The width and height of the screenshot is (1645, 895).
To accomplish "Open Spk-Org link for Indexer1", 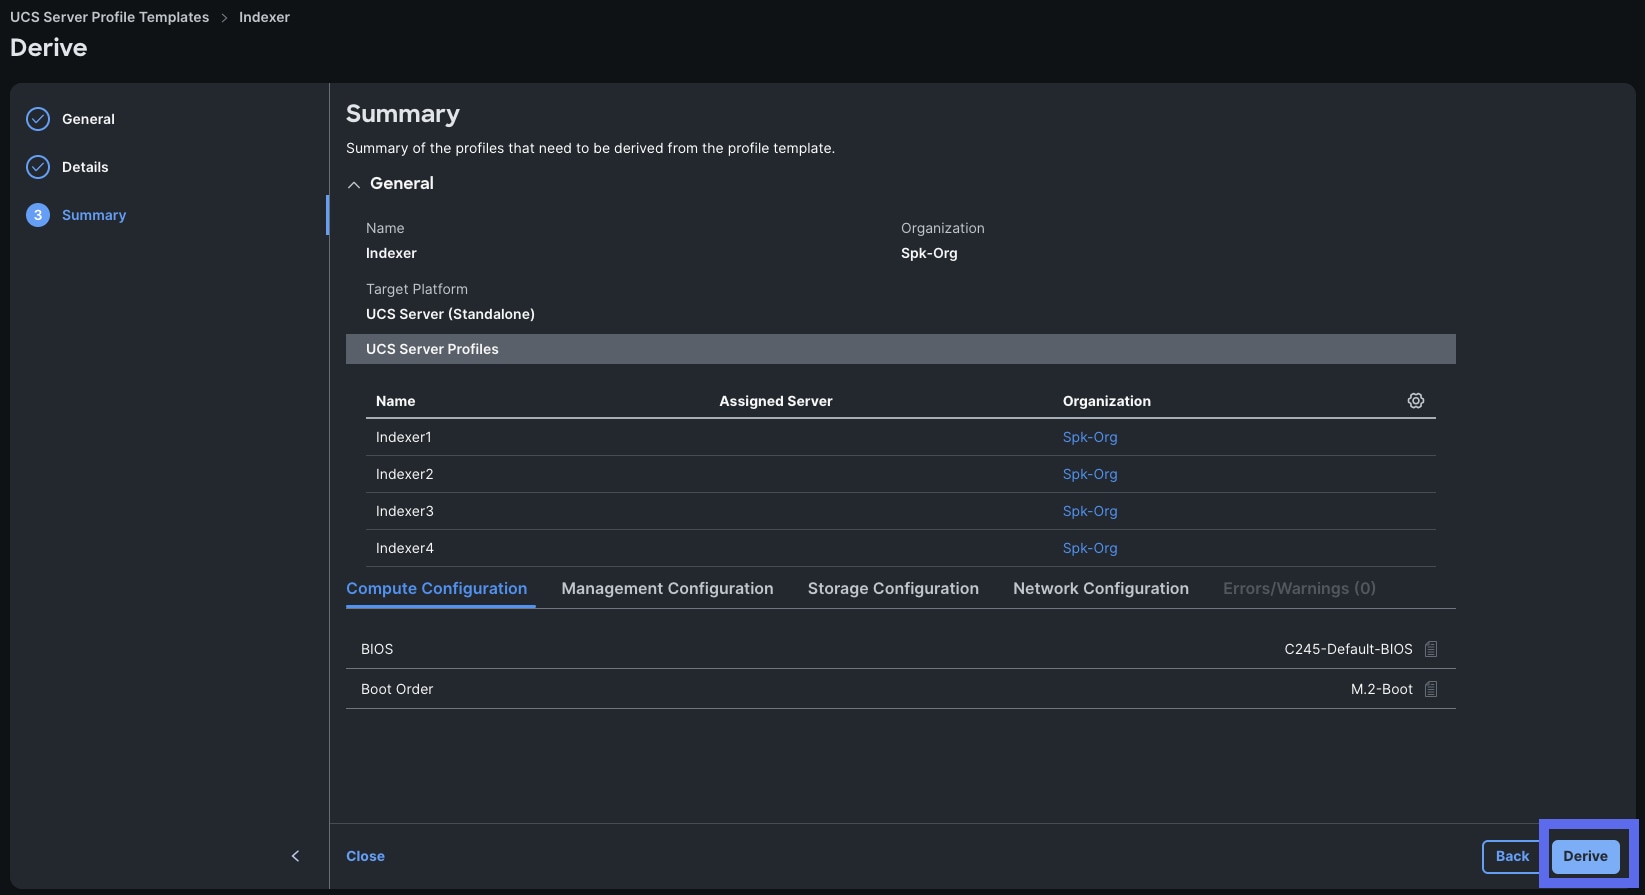I will coord(1089,437).
